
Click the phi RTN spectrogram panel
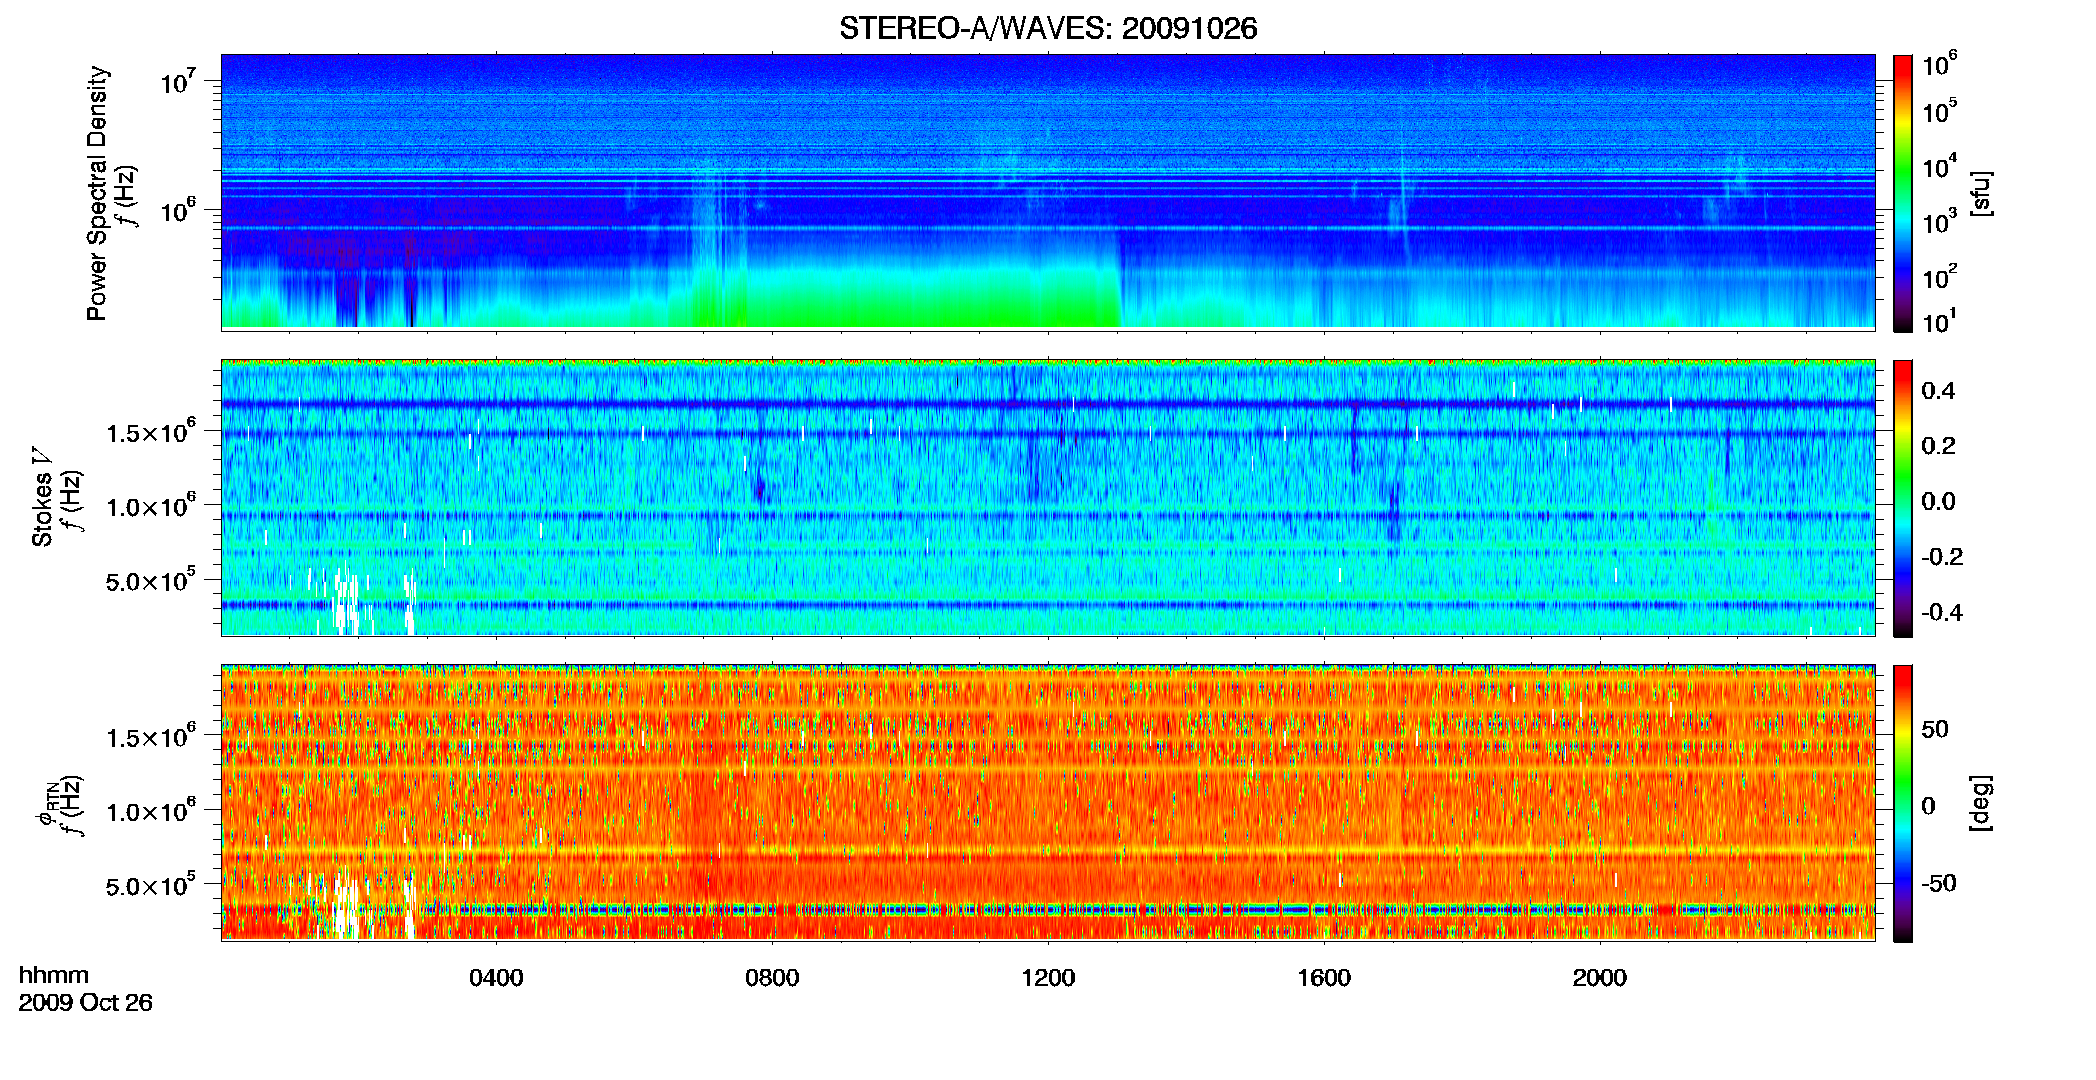tap(1048, 802)
